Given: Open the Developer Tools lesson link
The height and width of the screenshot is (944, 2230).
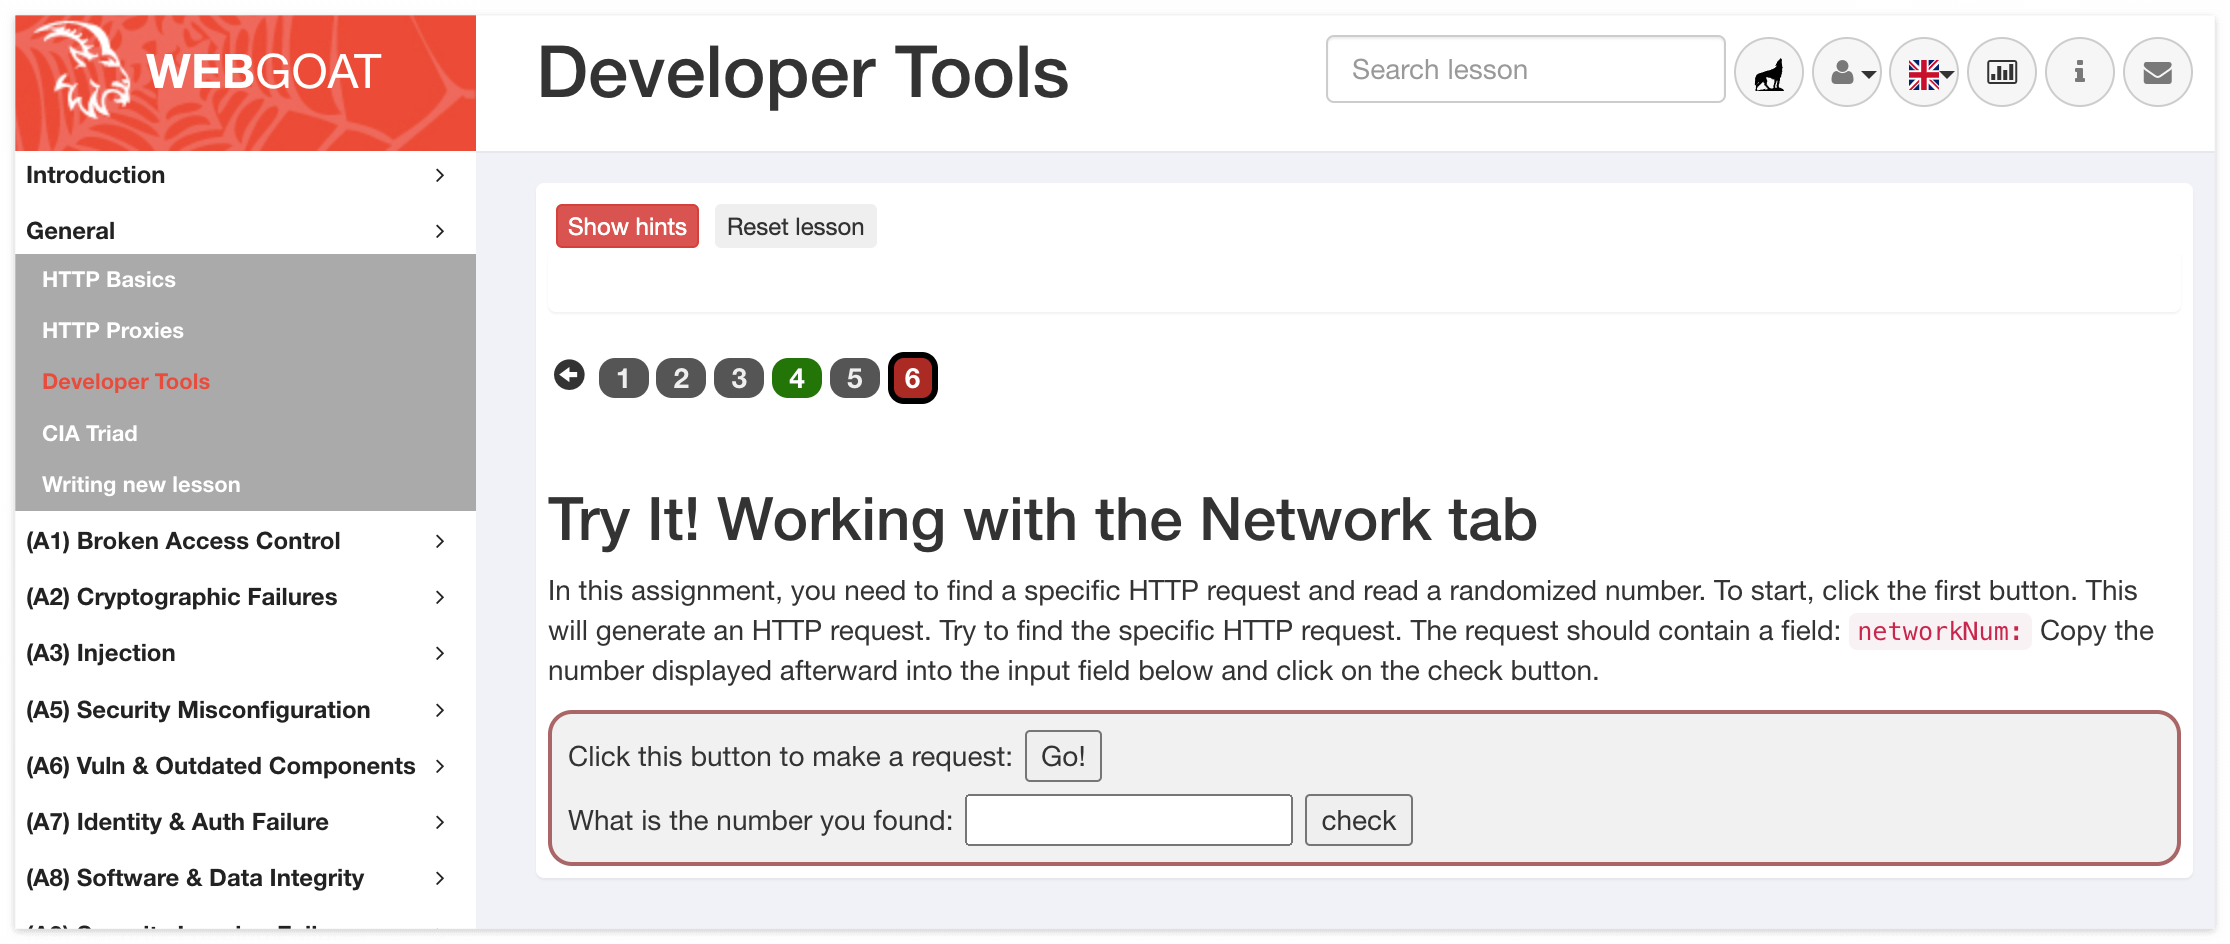Looking at the screenshot, I should point(126,382).
